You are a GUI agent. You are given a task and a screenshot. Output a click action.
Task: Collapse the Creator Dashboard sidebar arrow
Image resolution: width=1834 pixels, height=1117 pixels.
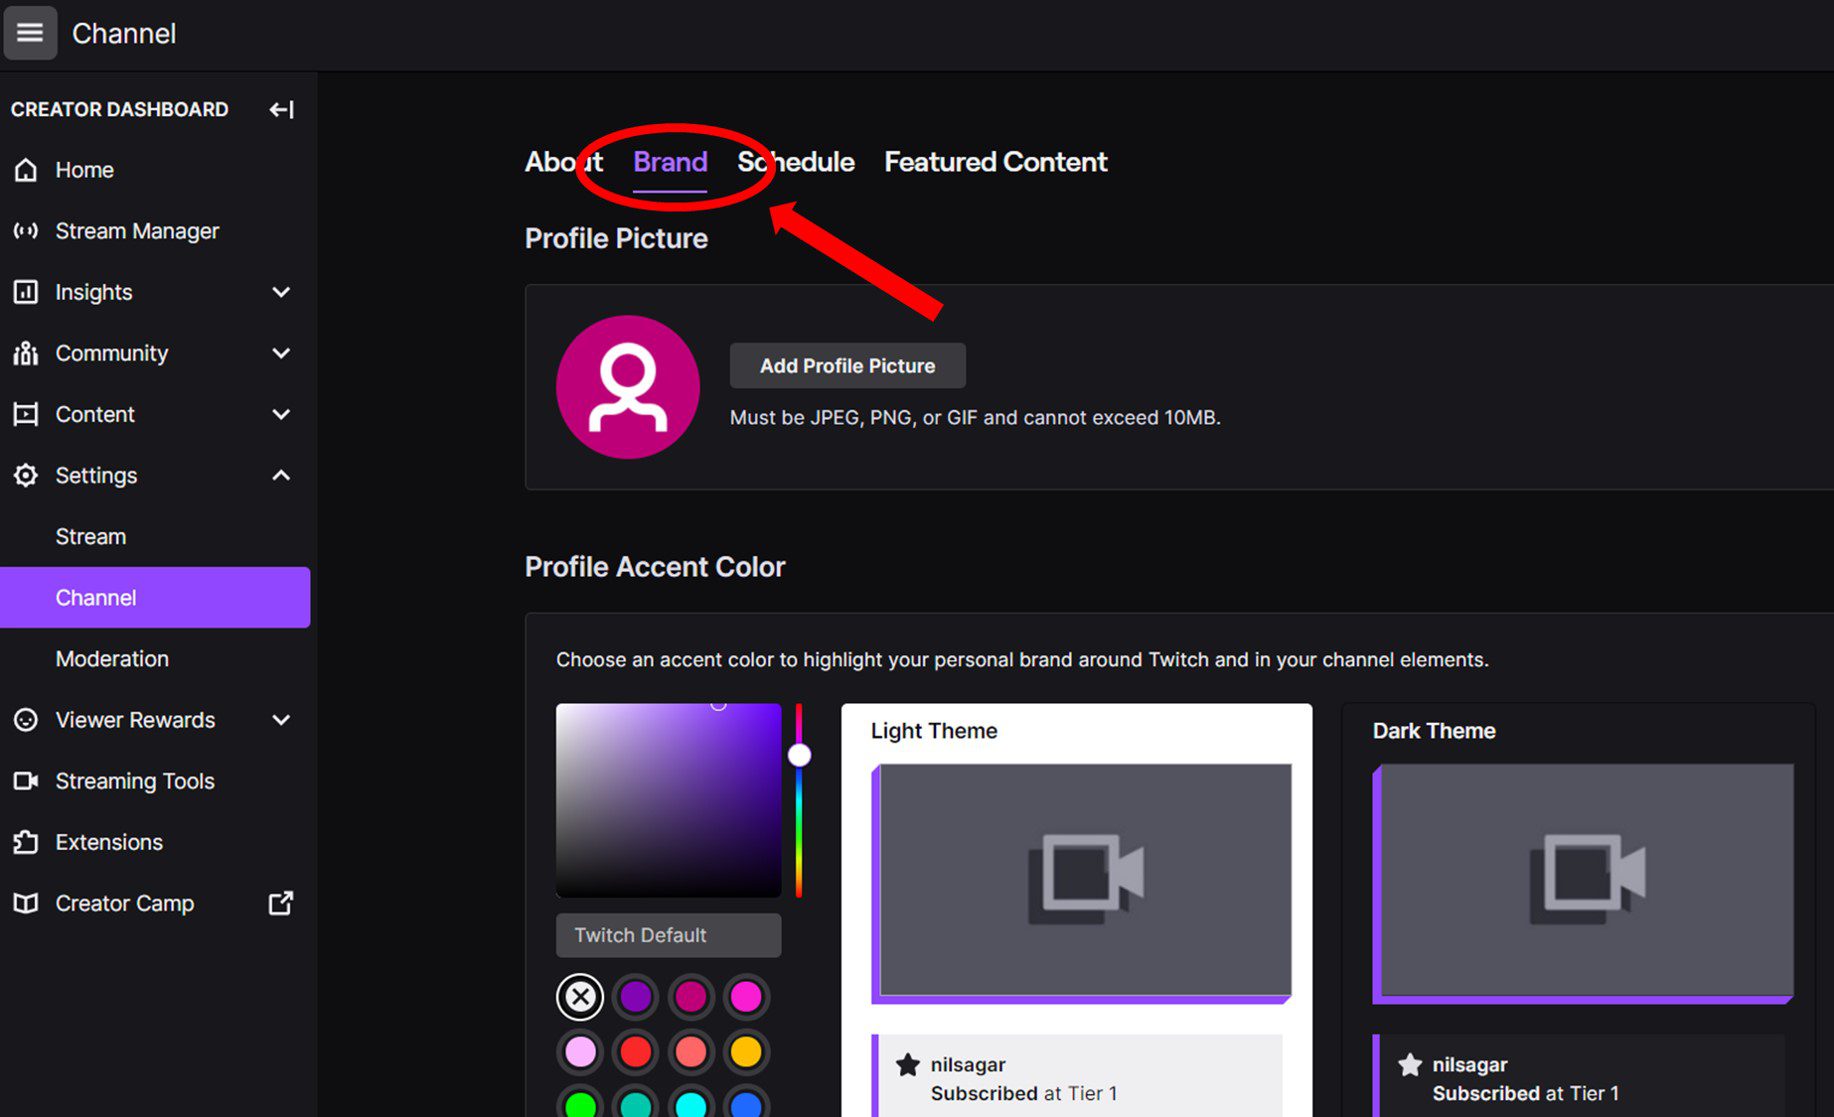282,110
